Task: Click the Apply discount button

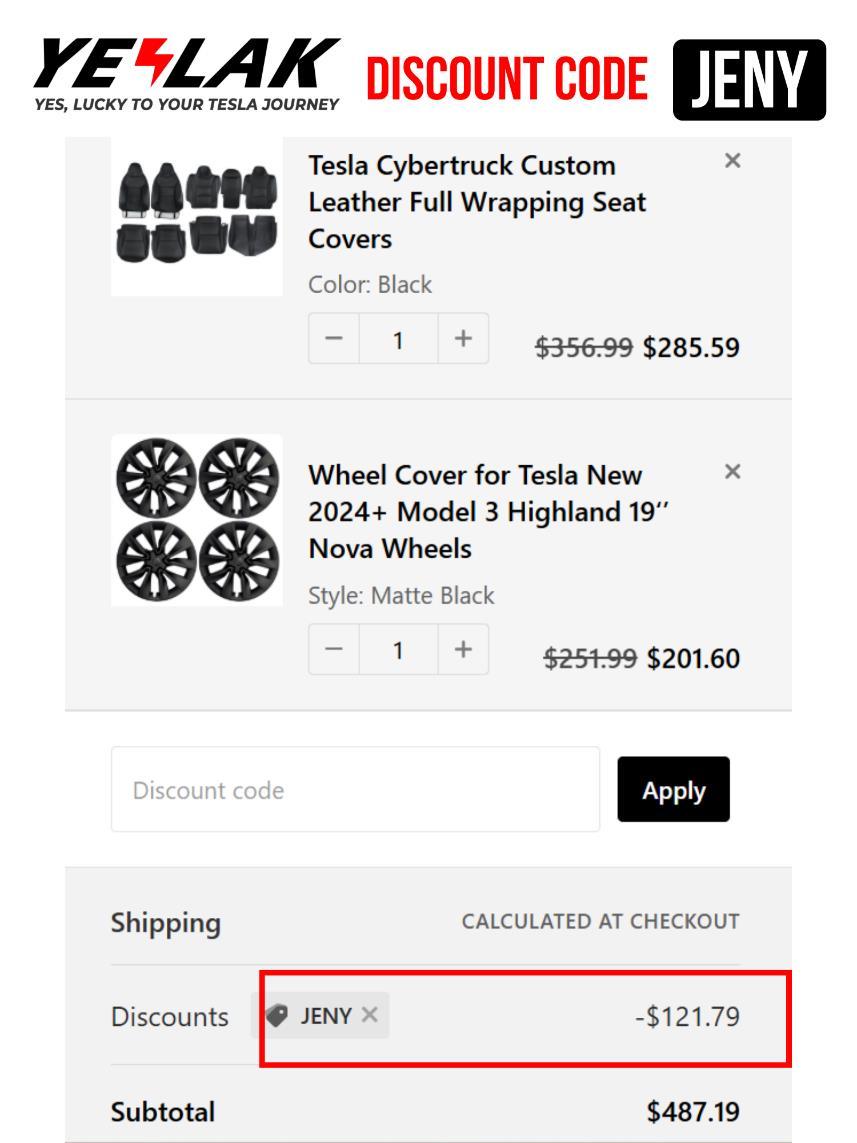Action: pos(673,790)
